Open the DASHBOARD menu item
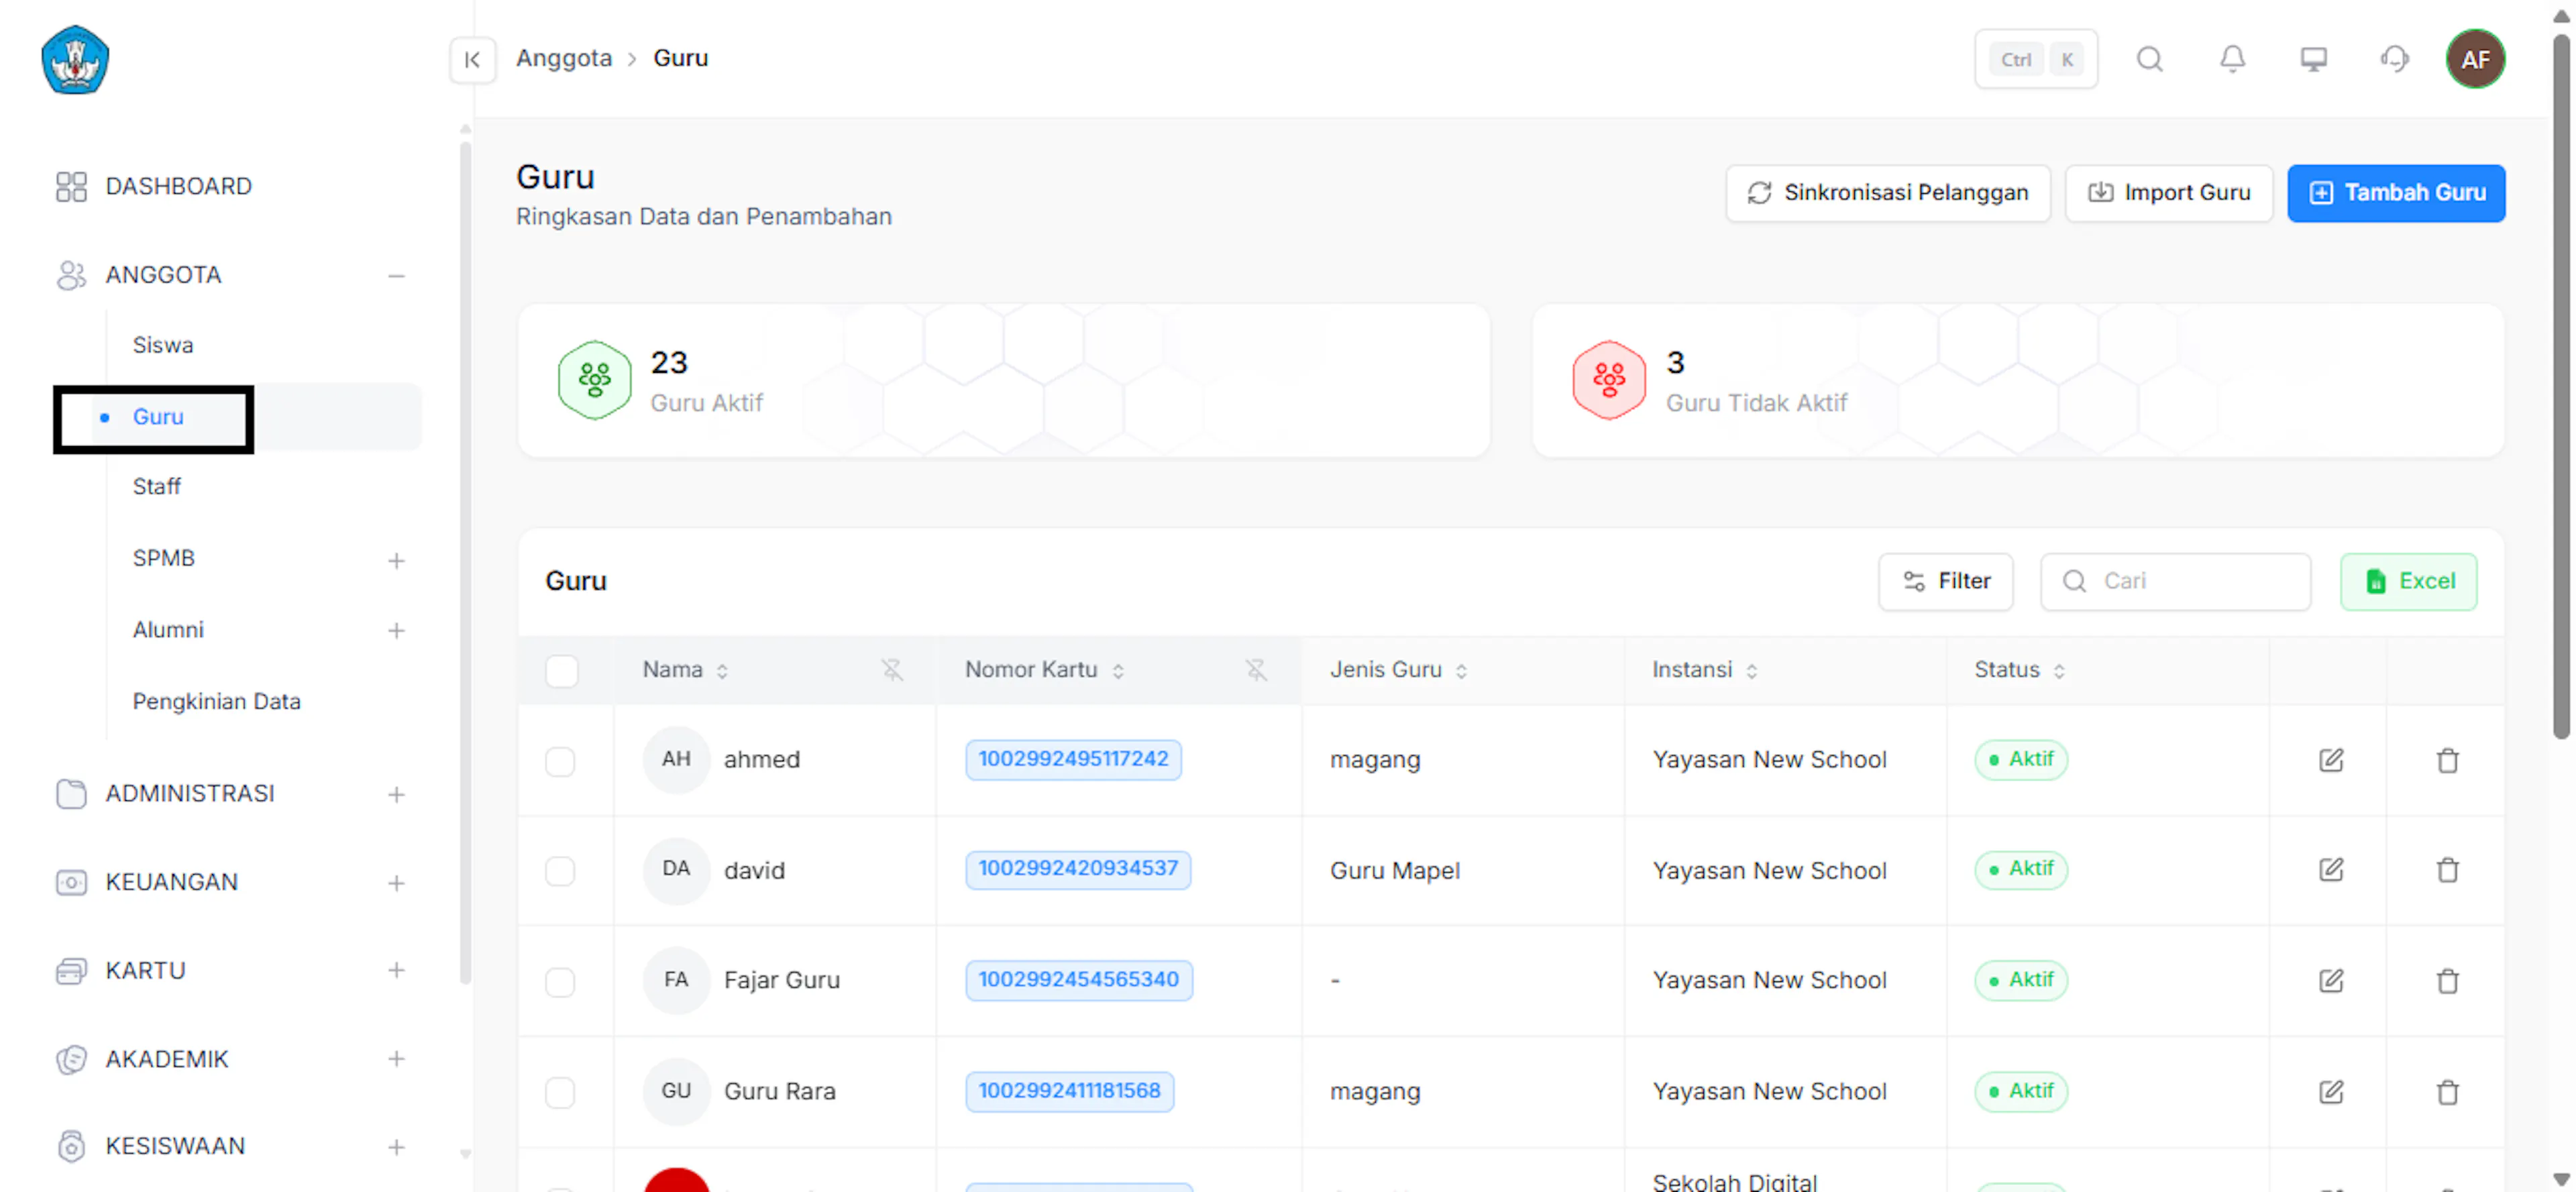 (178, 186)
